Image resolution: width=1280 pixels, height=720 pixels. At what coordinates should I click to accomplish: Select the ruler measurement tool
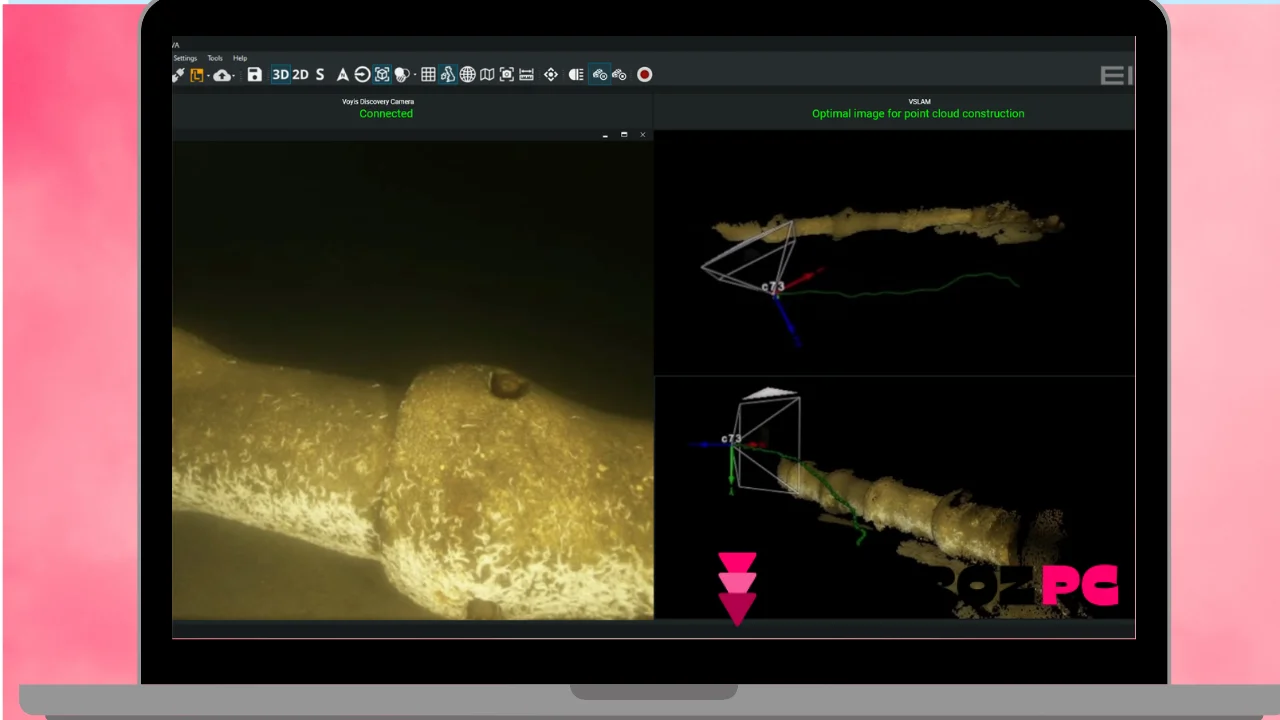click(526, 75)
